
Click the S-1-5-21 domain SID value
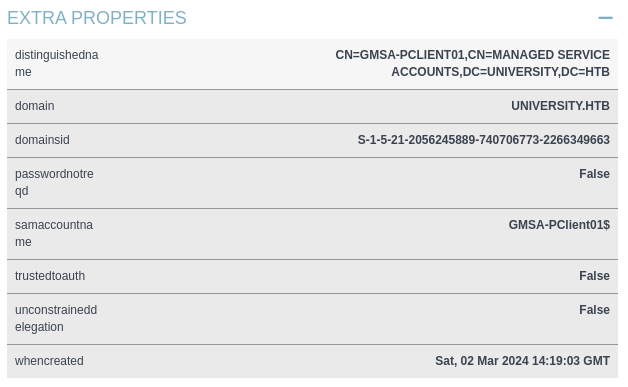(483, 140)
